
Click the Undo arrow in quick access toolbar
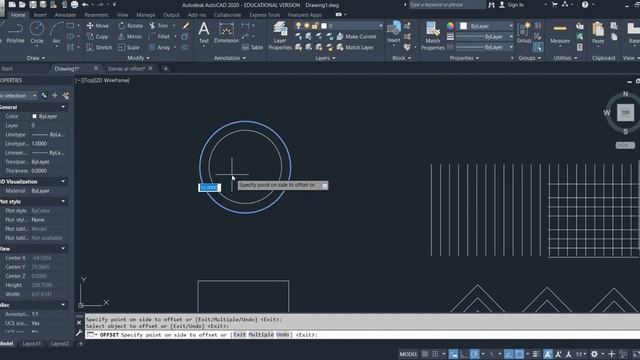[85, 5]
